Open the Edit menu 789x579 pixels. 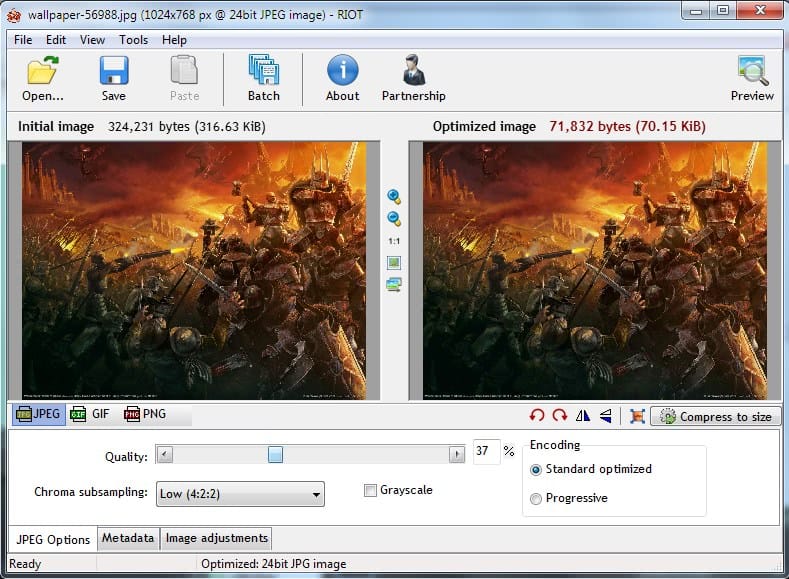pos(56,40)
